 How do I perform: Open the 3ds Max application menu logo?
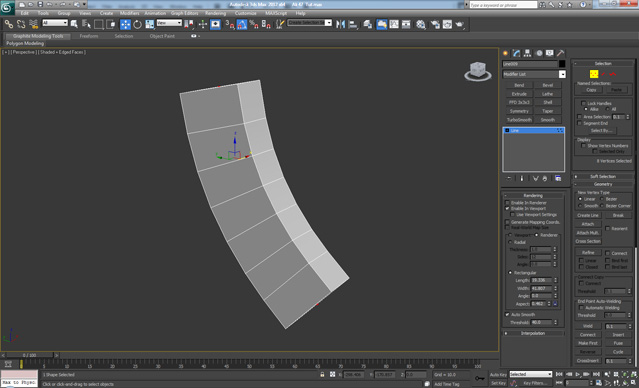point(7,7)
